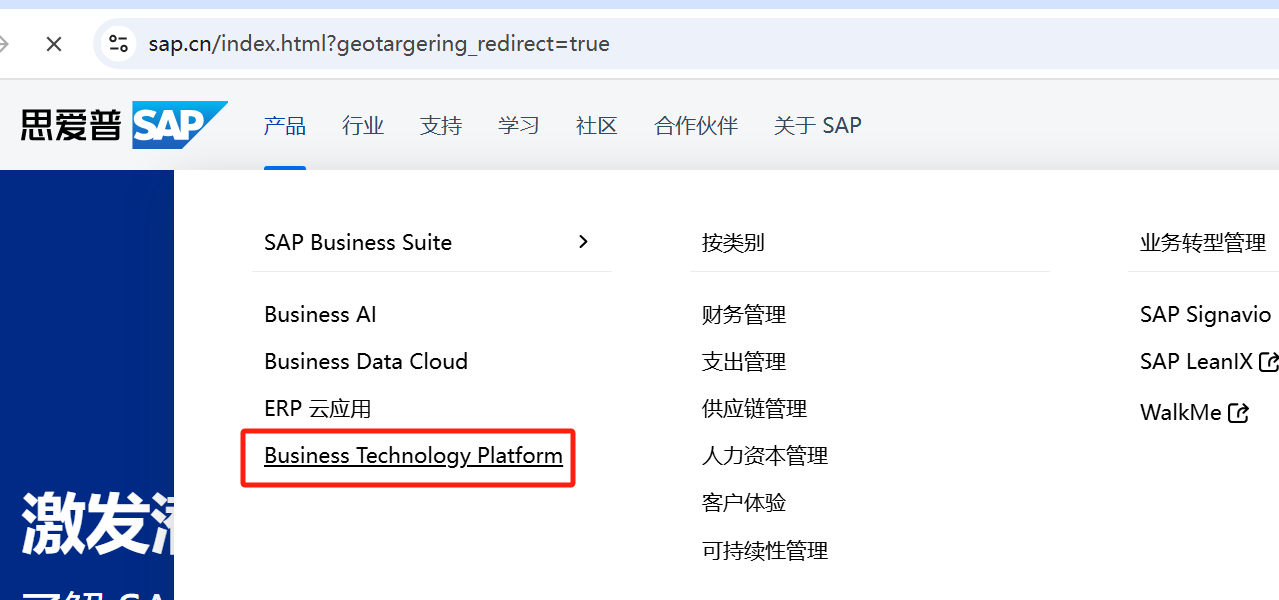
Task: Click the 业务转型管理 heading
Action: tap(1203, 242)
